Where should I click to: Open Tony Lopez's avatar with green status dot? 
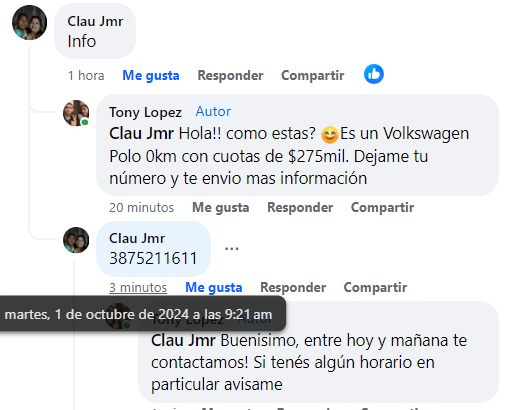click(x=76, y=113)
